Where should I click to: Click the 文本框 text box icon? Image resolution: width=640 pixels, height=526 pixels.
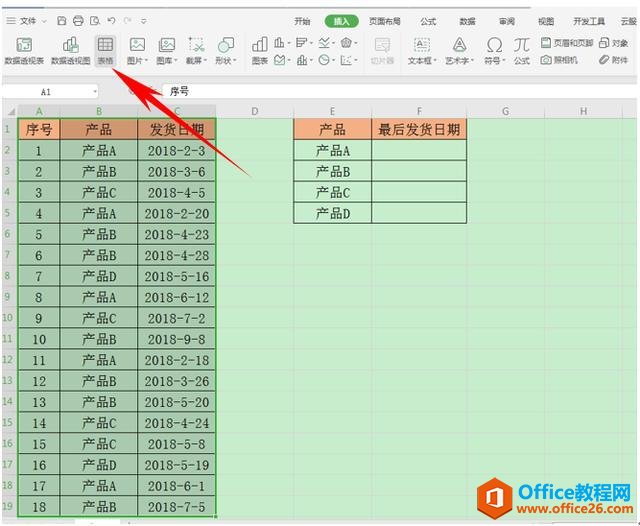coord(422,45)
